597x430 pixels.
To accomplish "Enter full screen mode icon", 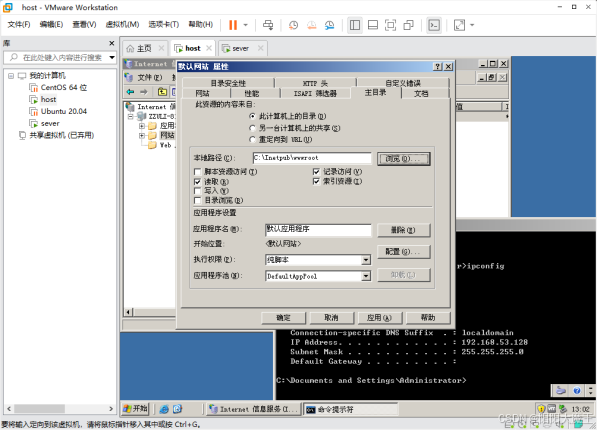I will [391, 25].
